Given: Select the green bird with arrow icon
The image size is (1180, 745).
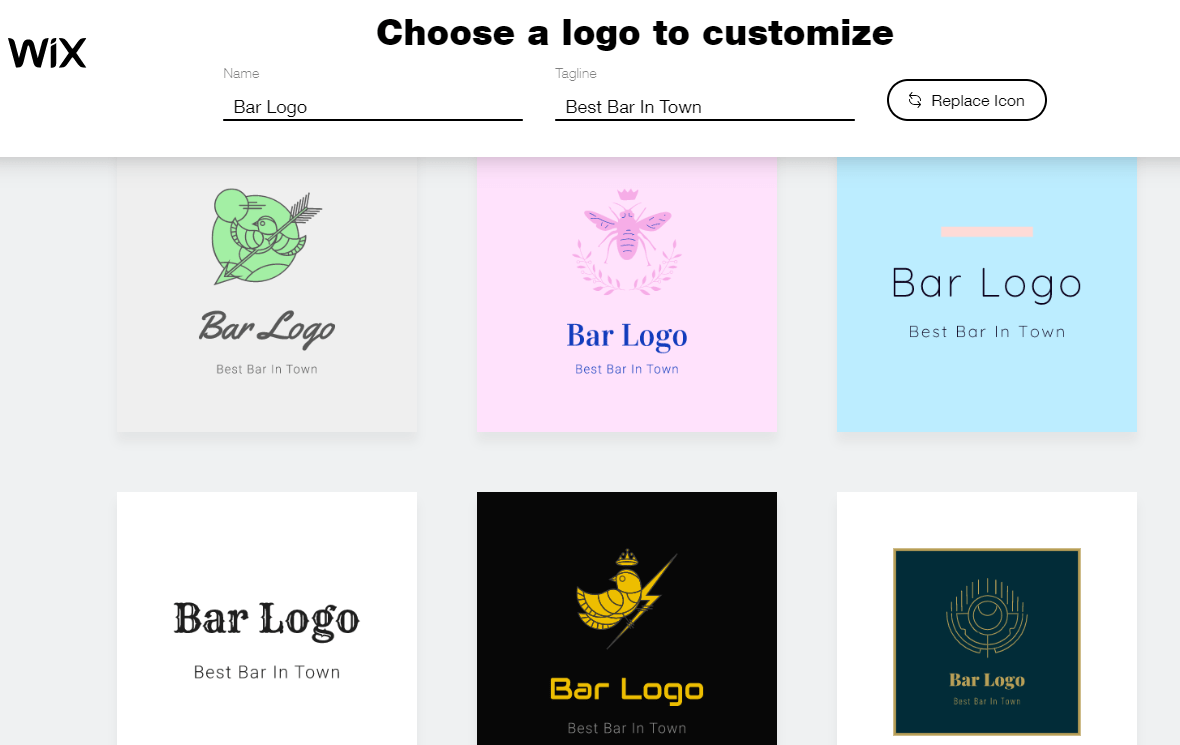Looking at the screenshot, I should point(266,236).
